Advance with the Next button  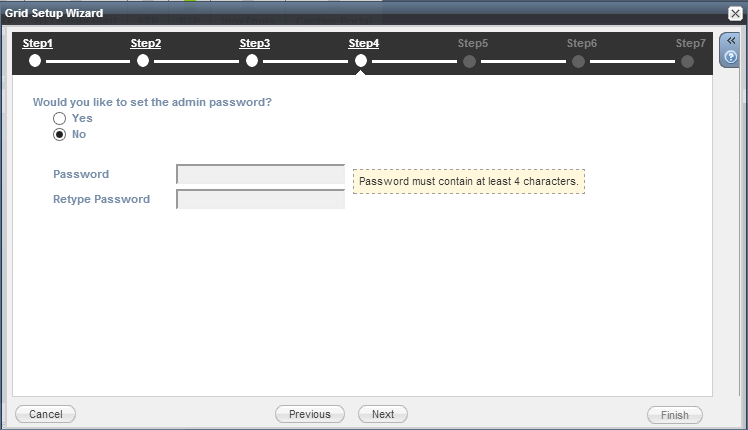coord(383,414)
